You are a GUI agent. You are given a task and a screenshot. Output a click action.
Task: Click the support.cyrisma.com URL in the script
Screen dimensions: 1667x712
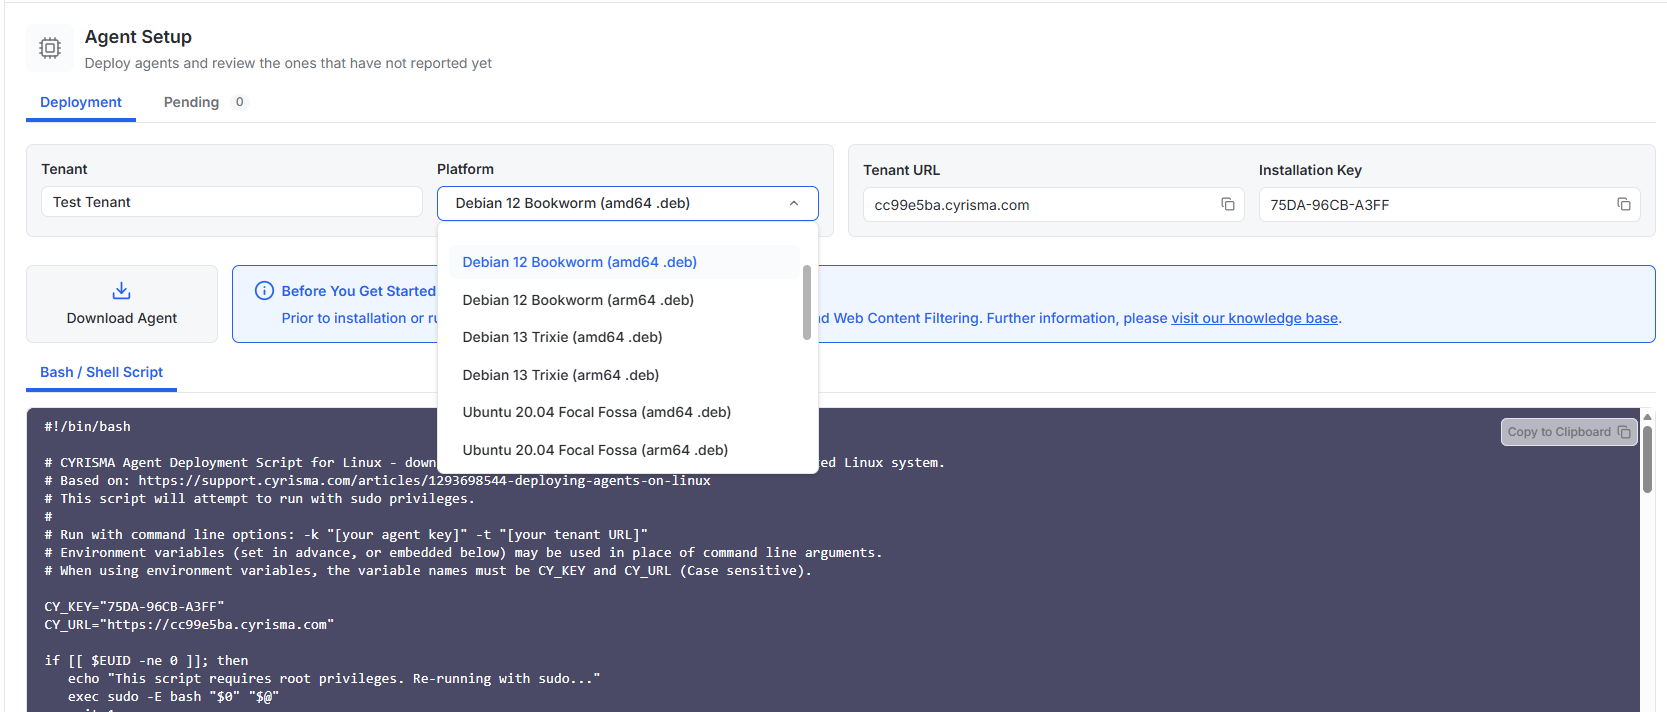[424, 481]
